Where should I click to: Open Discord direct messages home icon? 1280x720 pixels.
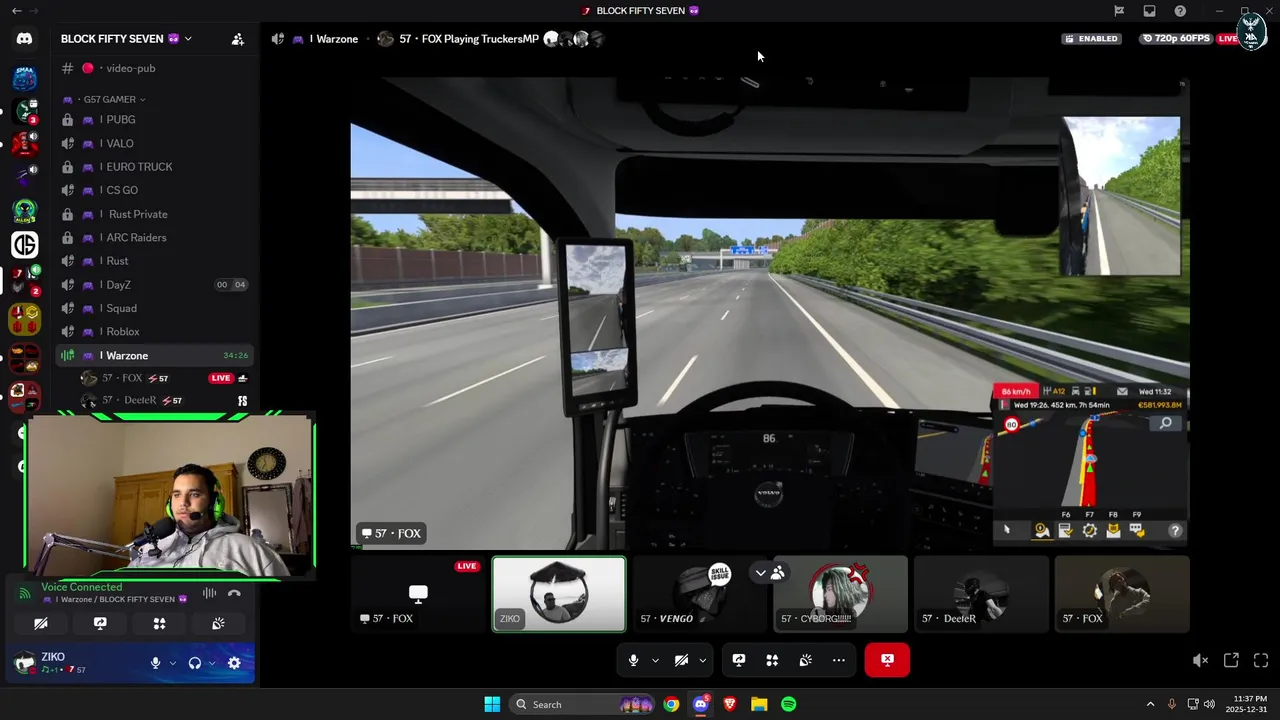(24, 39)
